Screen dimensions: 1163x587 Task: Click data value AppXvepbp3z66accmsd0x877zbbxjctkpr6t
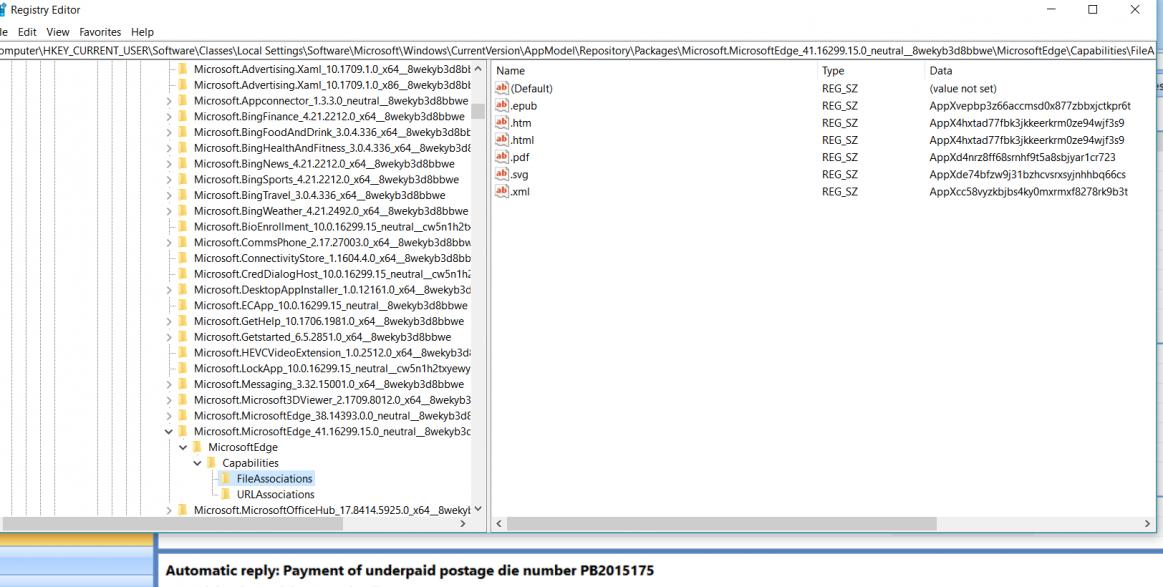(1030, 105)
